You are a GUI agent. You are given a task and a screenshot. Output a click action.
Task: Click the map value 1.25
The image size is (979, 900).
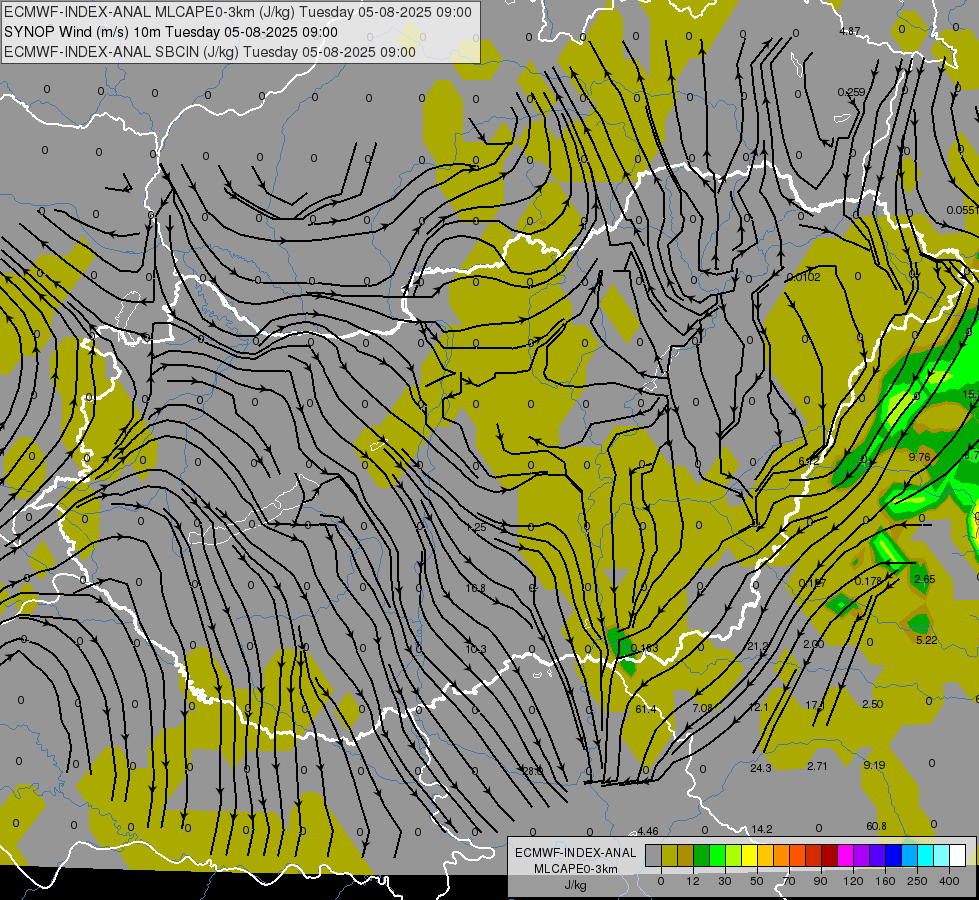point(476,527)
